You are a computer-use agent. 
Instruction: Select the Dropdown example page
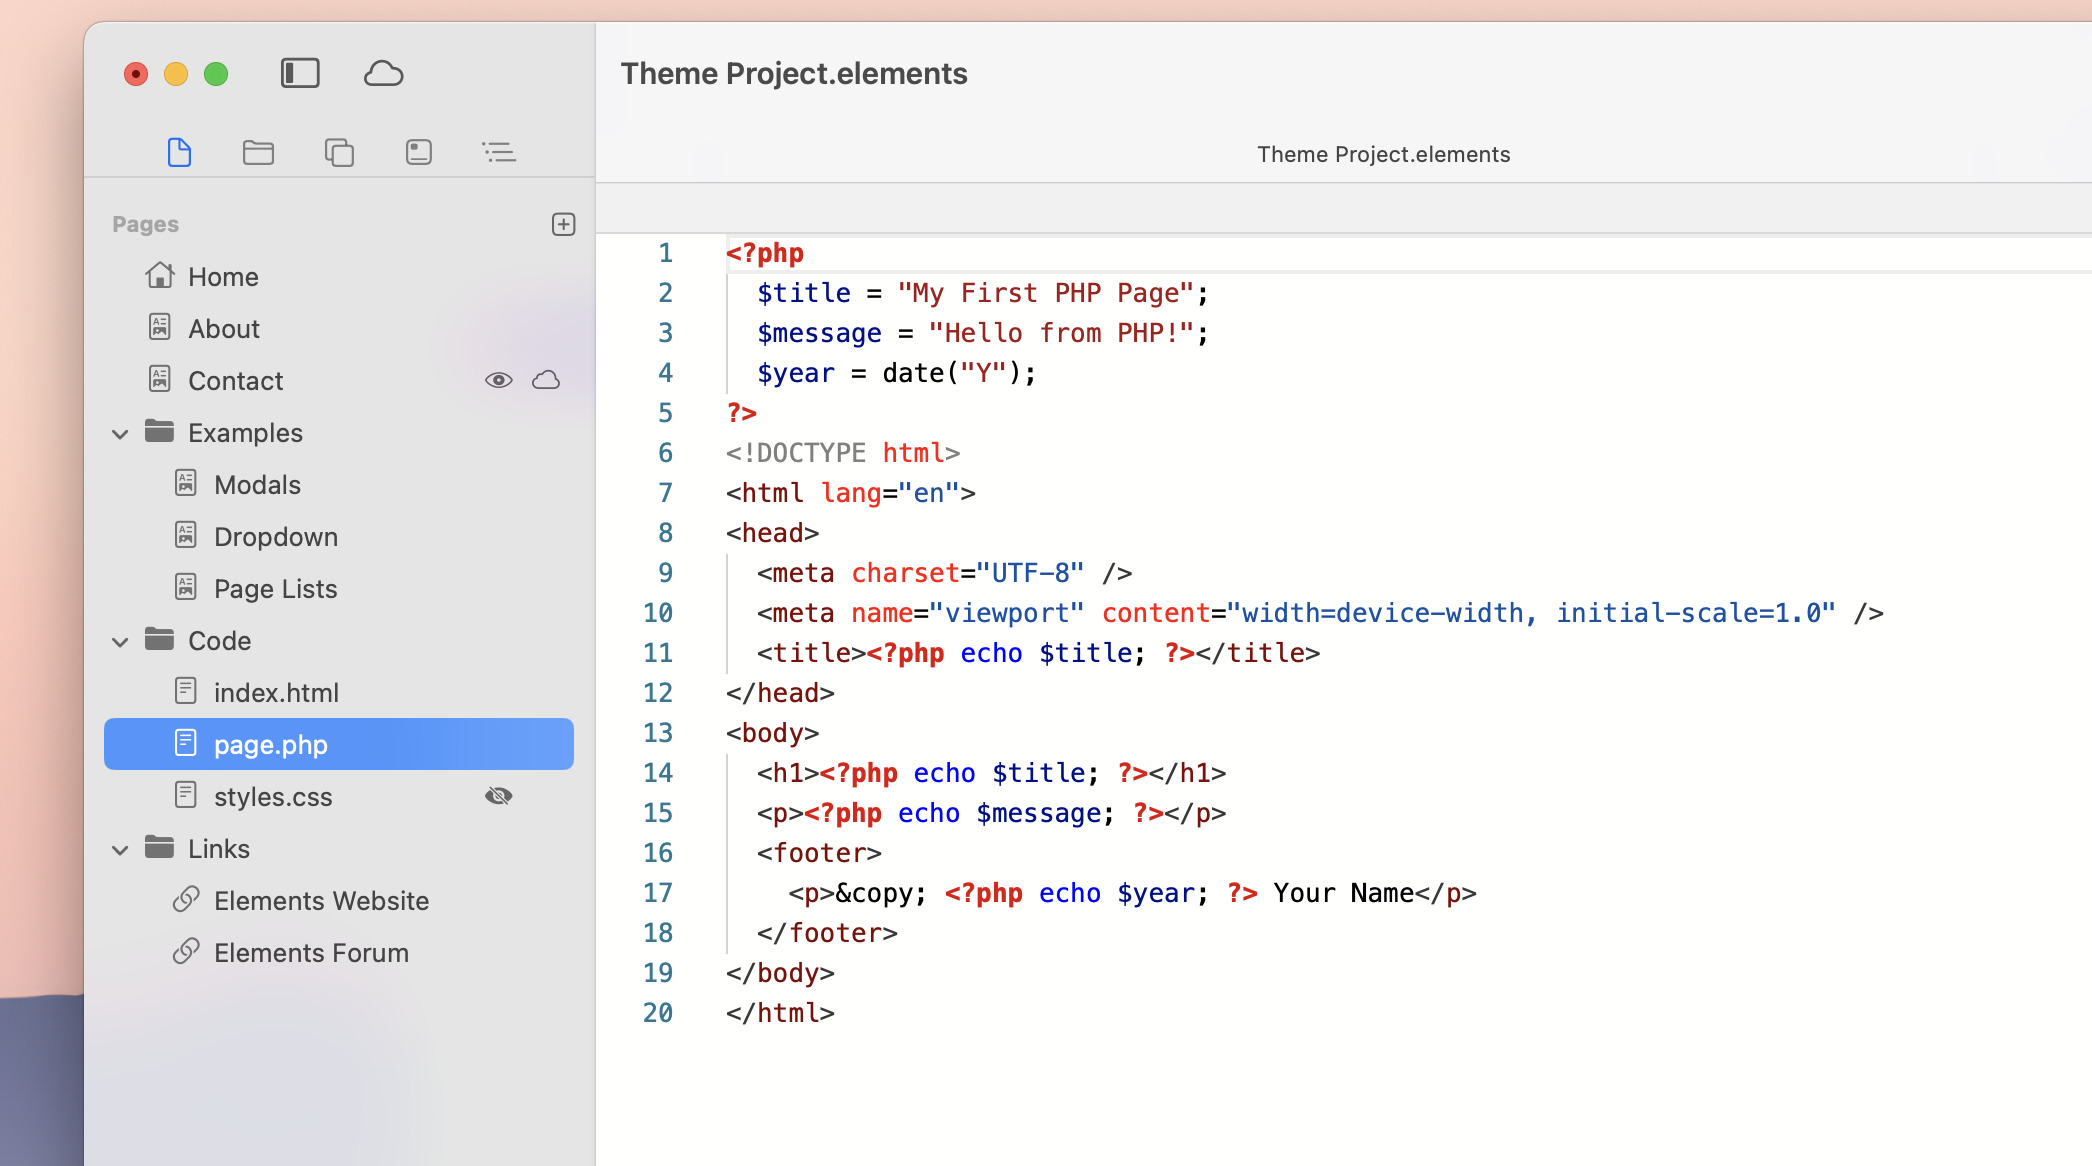pyautogui.click(x=275, y=537)
